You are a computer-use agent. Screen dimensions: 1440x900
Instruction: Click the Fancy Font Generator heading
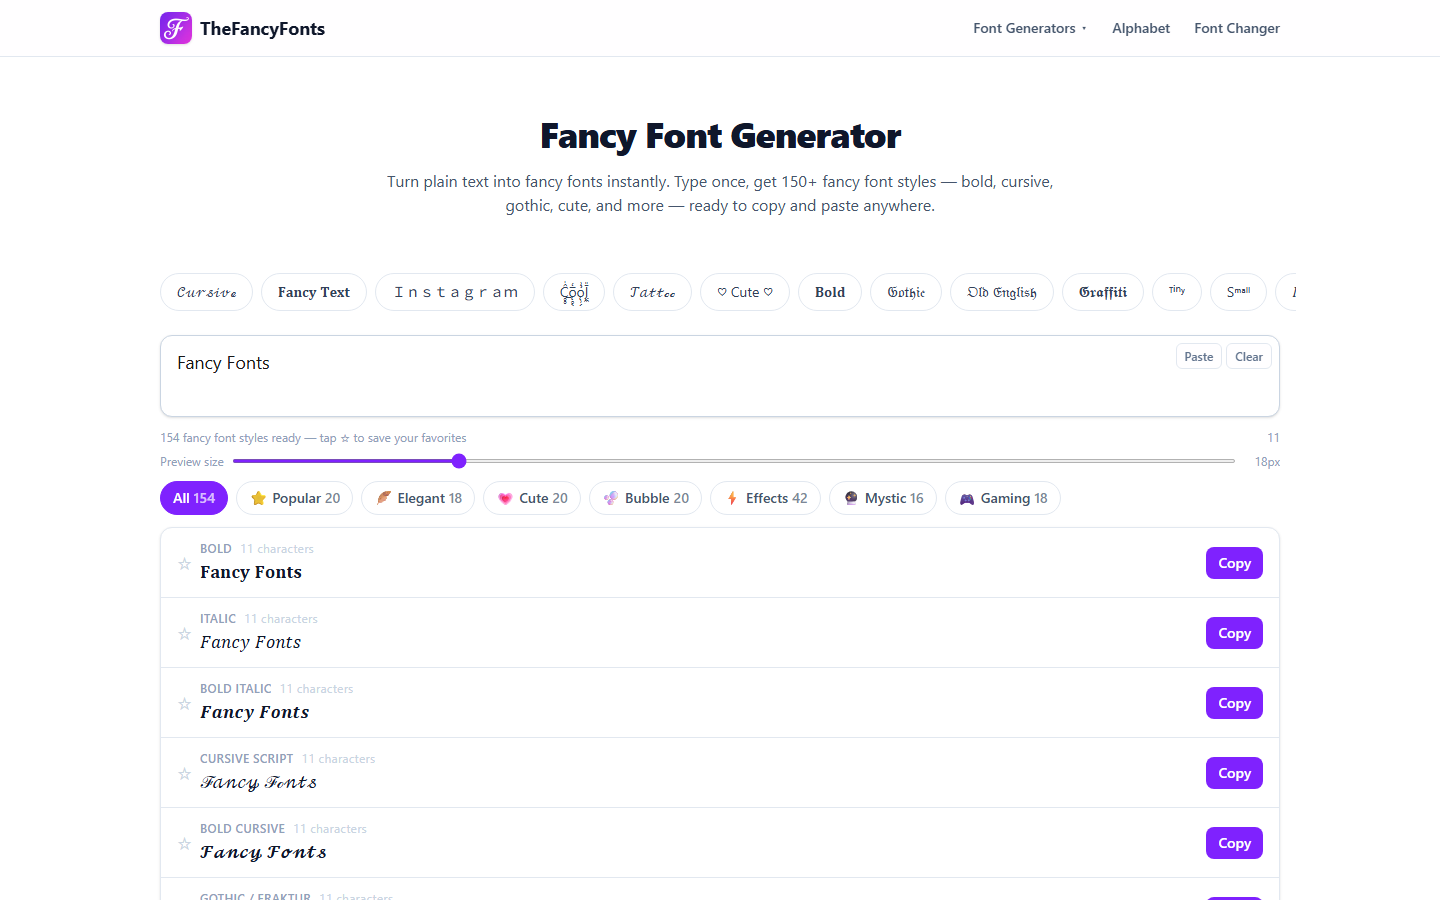click(x=720, y=135)
